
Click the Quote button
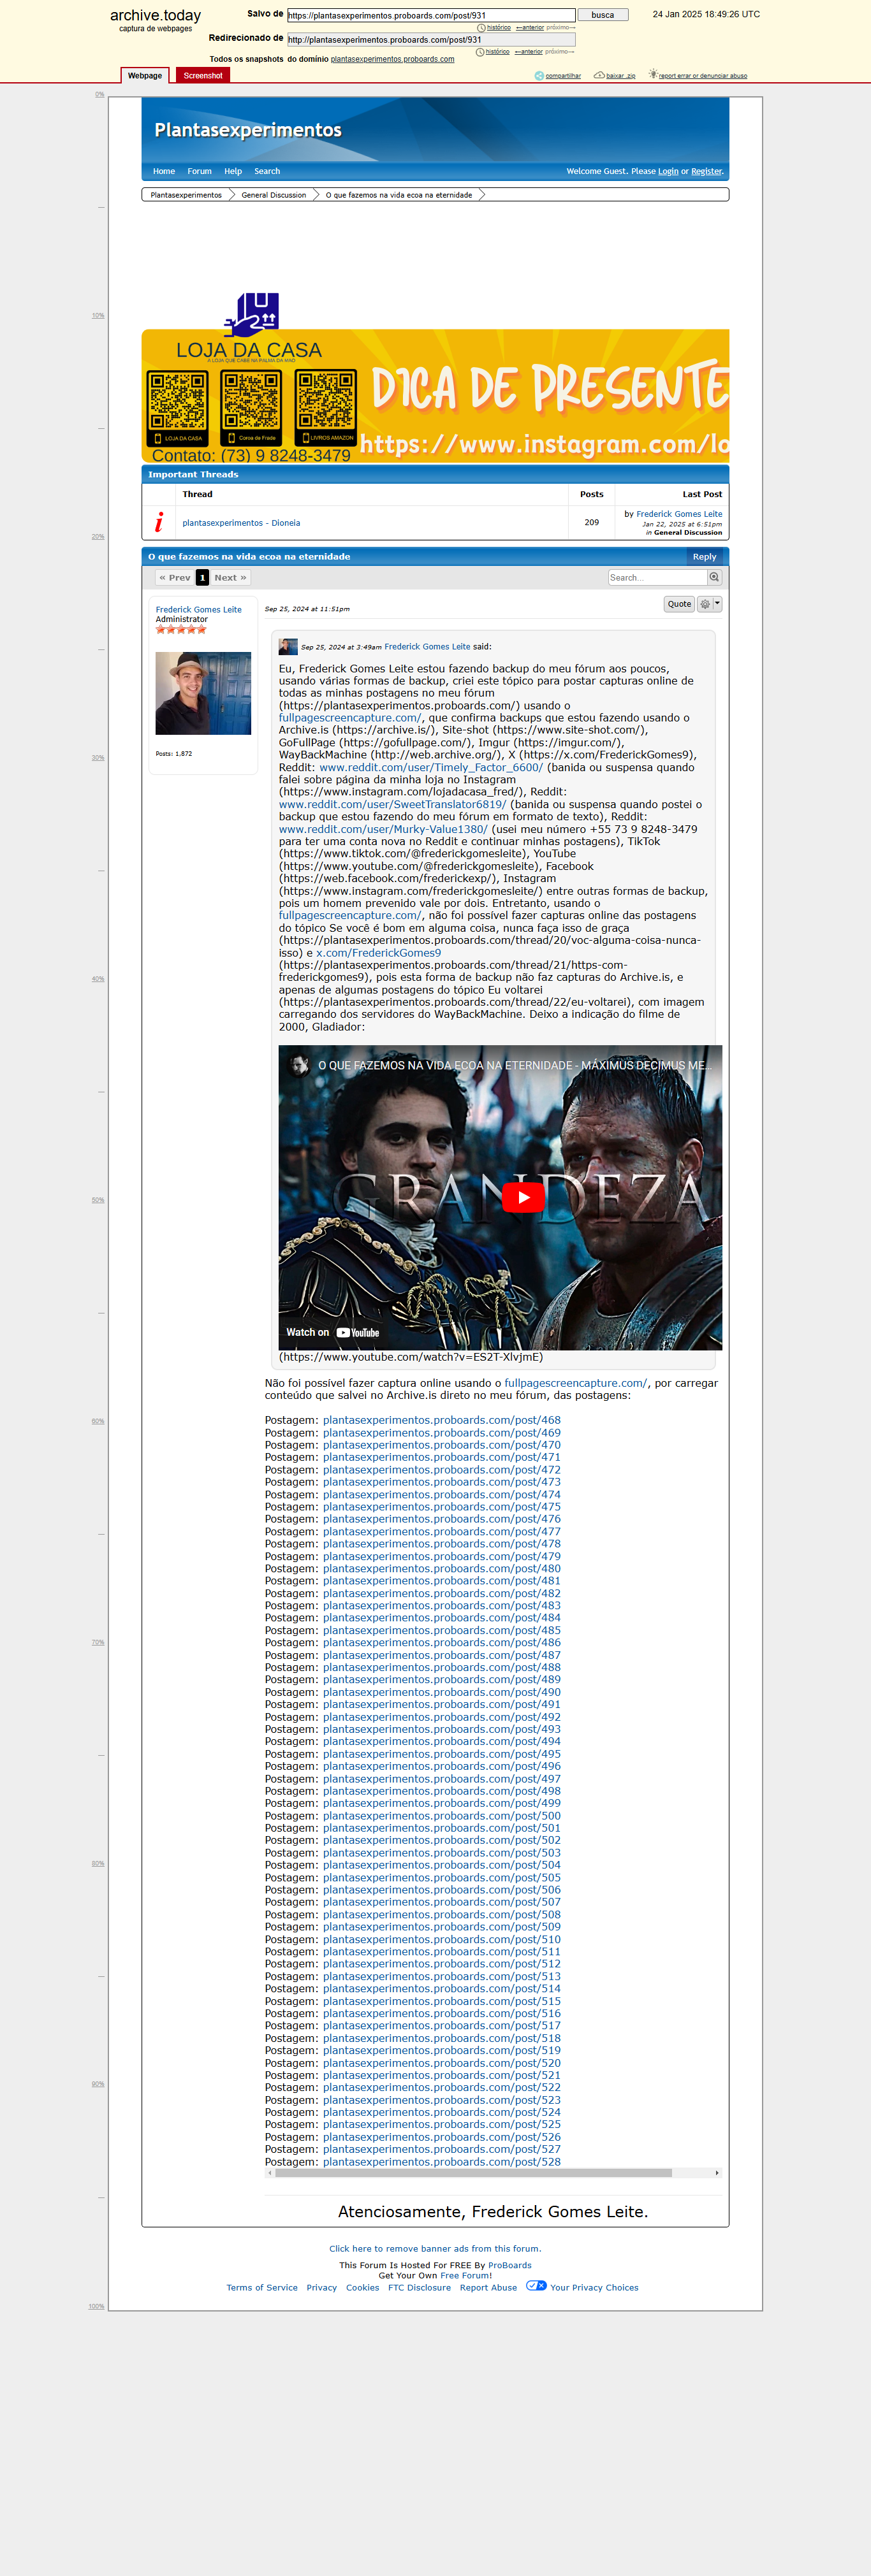(679, 604)
